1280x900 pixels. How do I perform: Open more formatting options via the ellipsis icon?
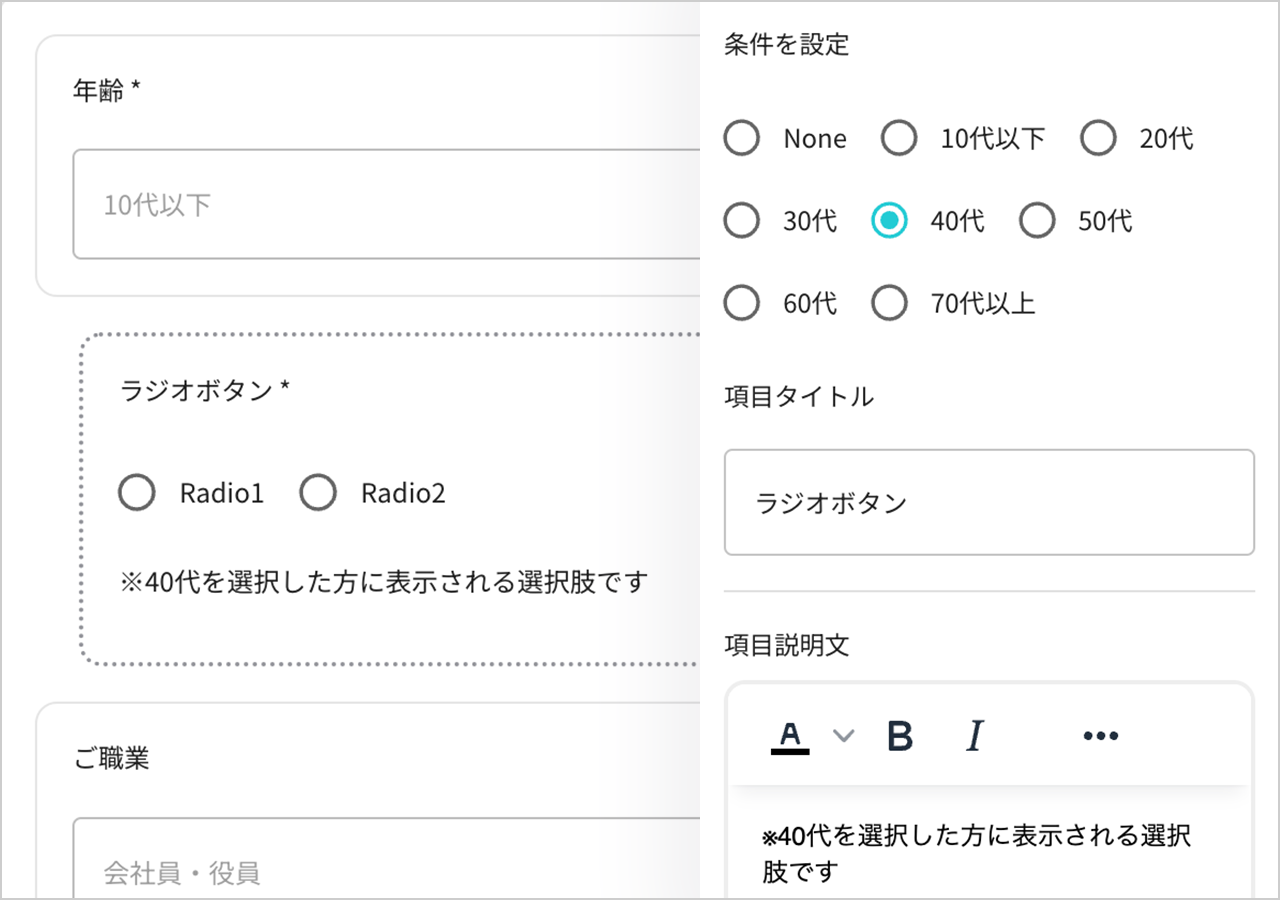(1099, 735)
